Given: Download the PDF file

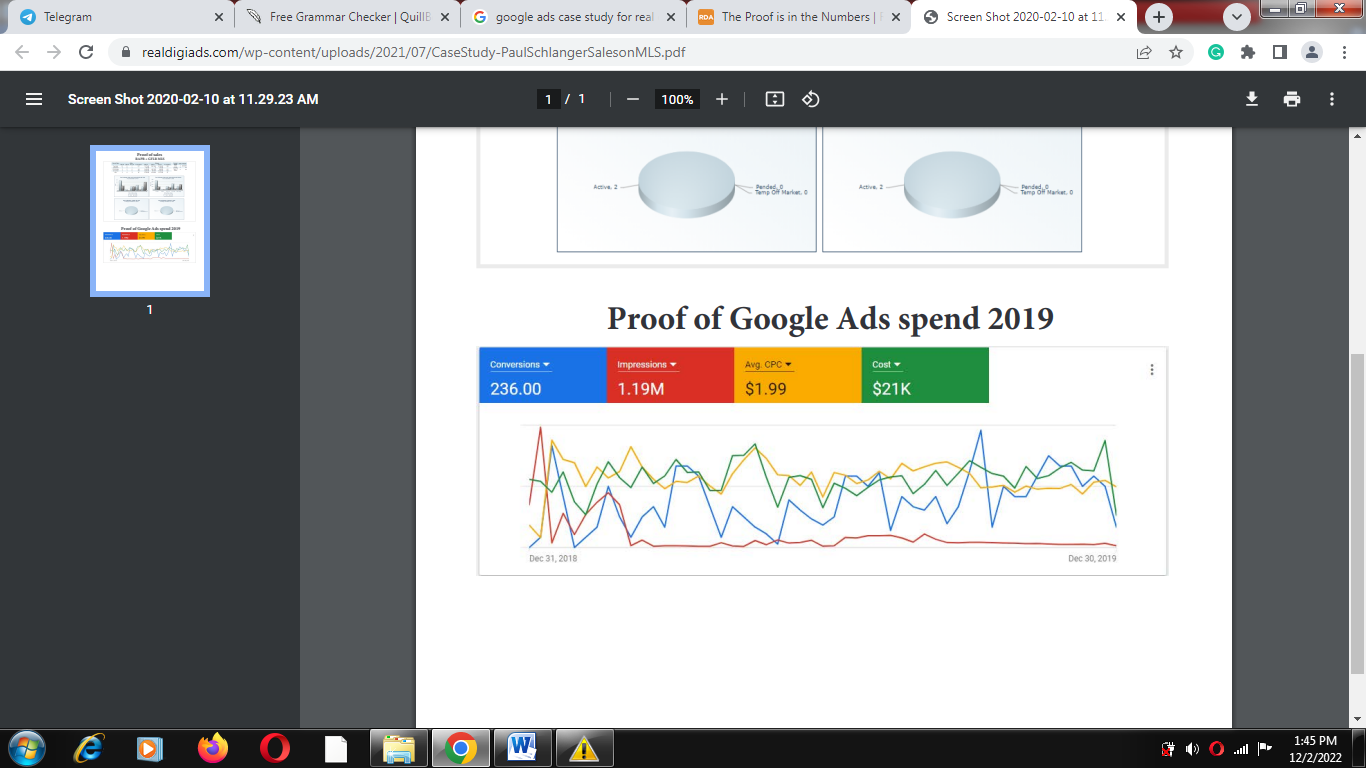Looking at the screenshot, I should (x=1251, y=99).
